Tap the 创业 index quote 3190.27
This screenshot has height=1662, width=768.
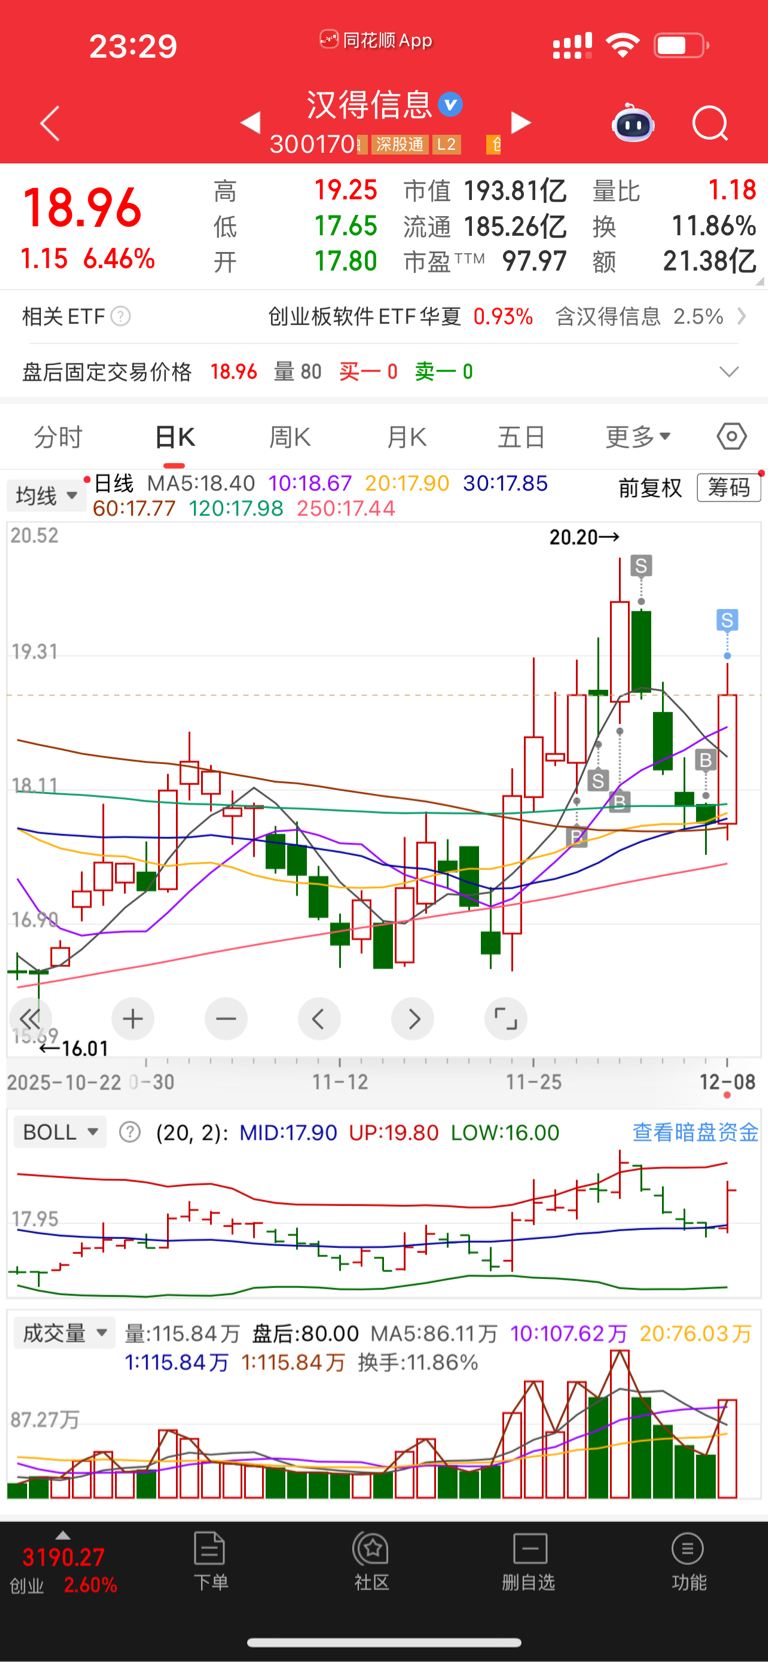point(63,1570)
